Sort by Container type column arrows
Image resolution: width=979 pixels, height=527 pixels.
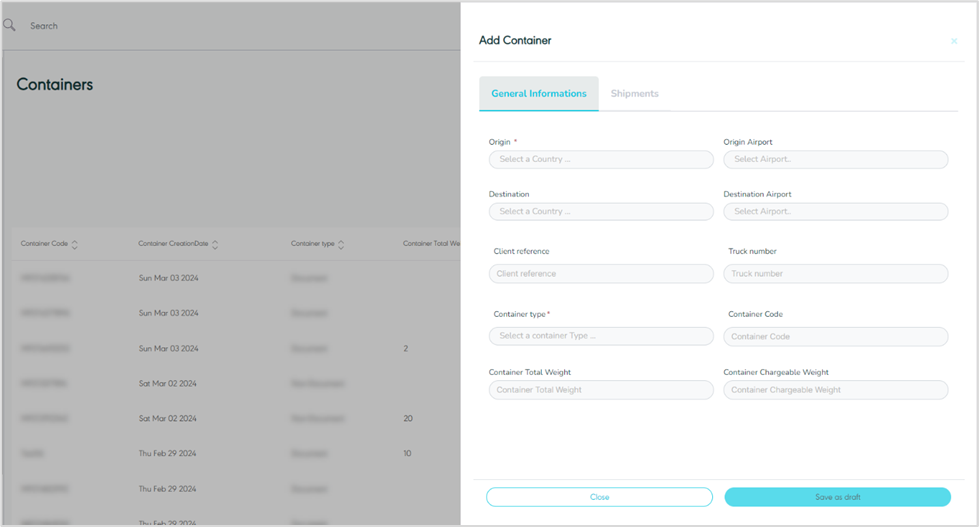[341, 244]
